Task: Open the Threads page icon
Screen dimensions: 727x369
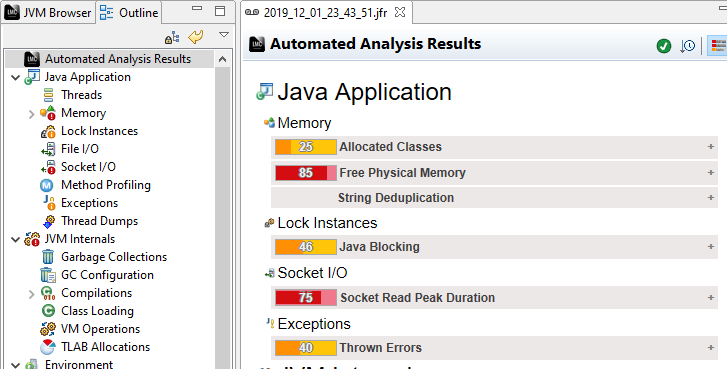Action: point(48,95)
